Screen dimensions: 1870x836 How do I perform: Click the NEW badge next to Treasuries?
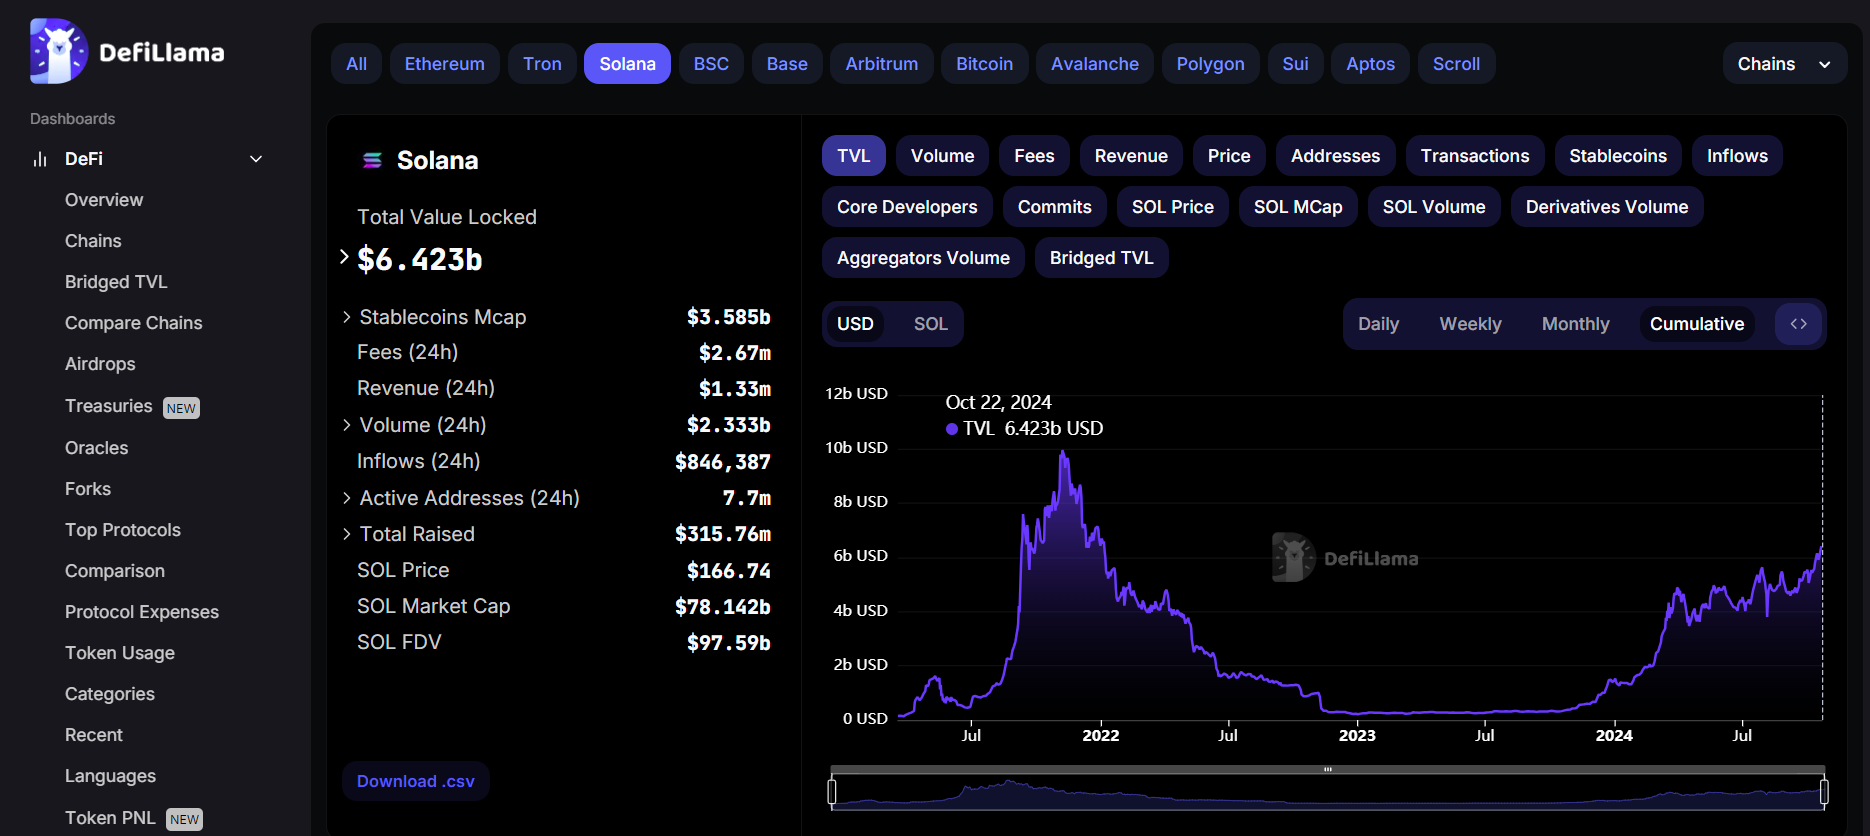click(181, 408)
